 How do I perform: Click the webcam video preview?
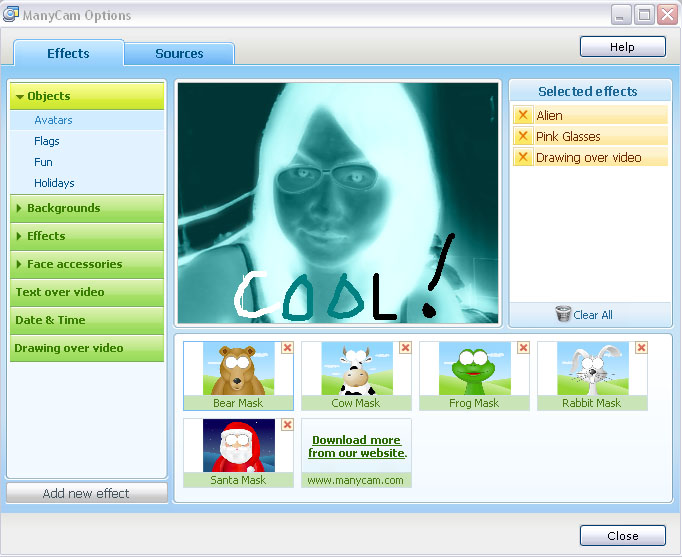tap(338, 203)
